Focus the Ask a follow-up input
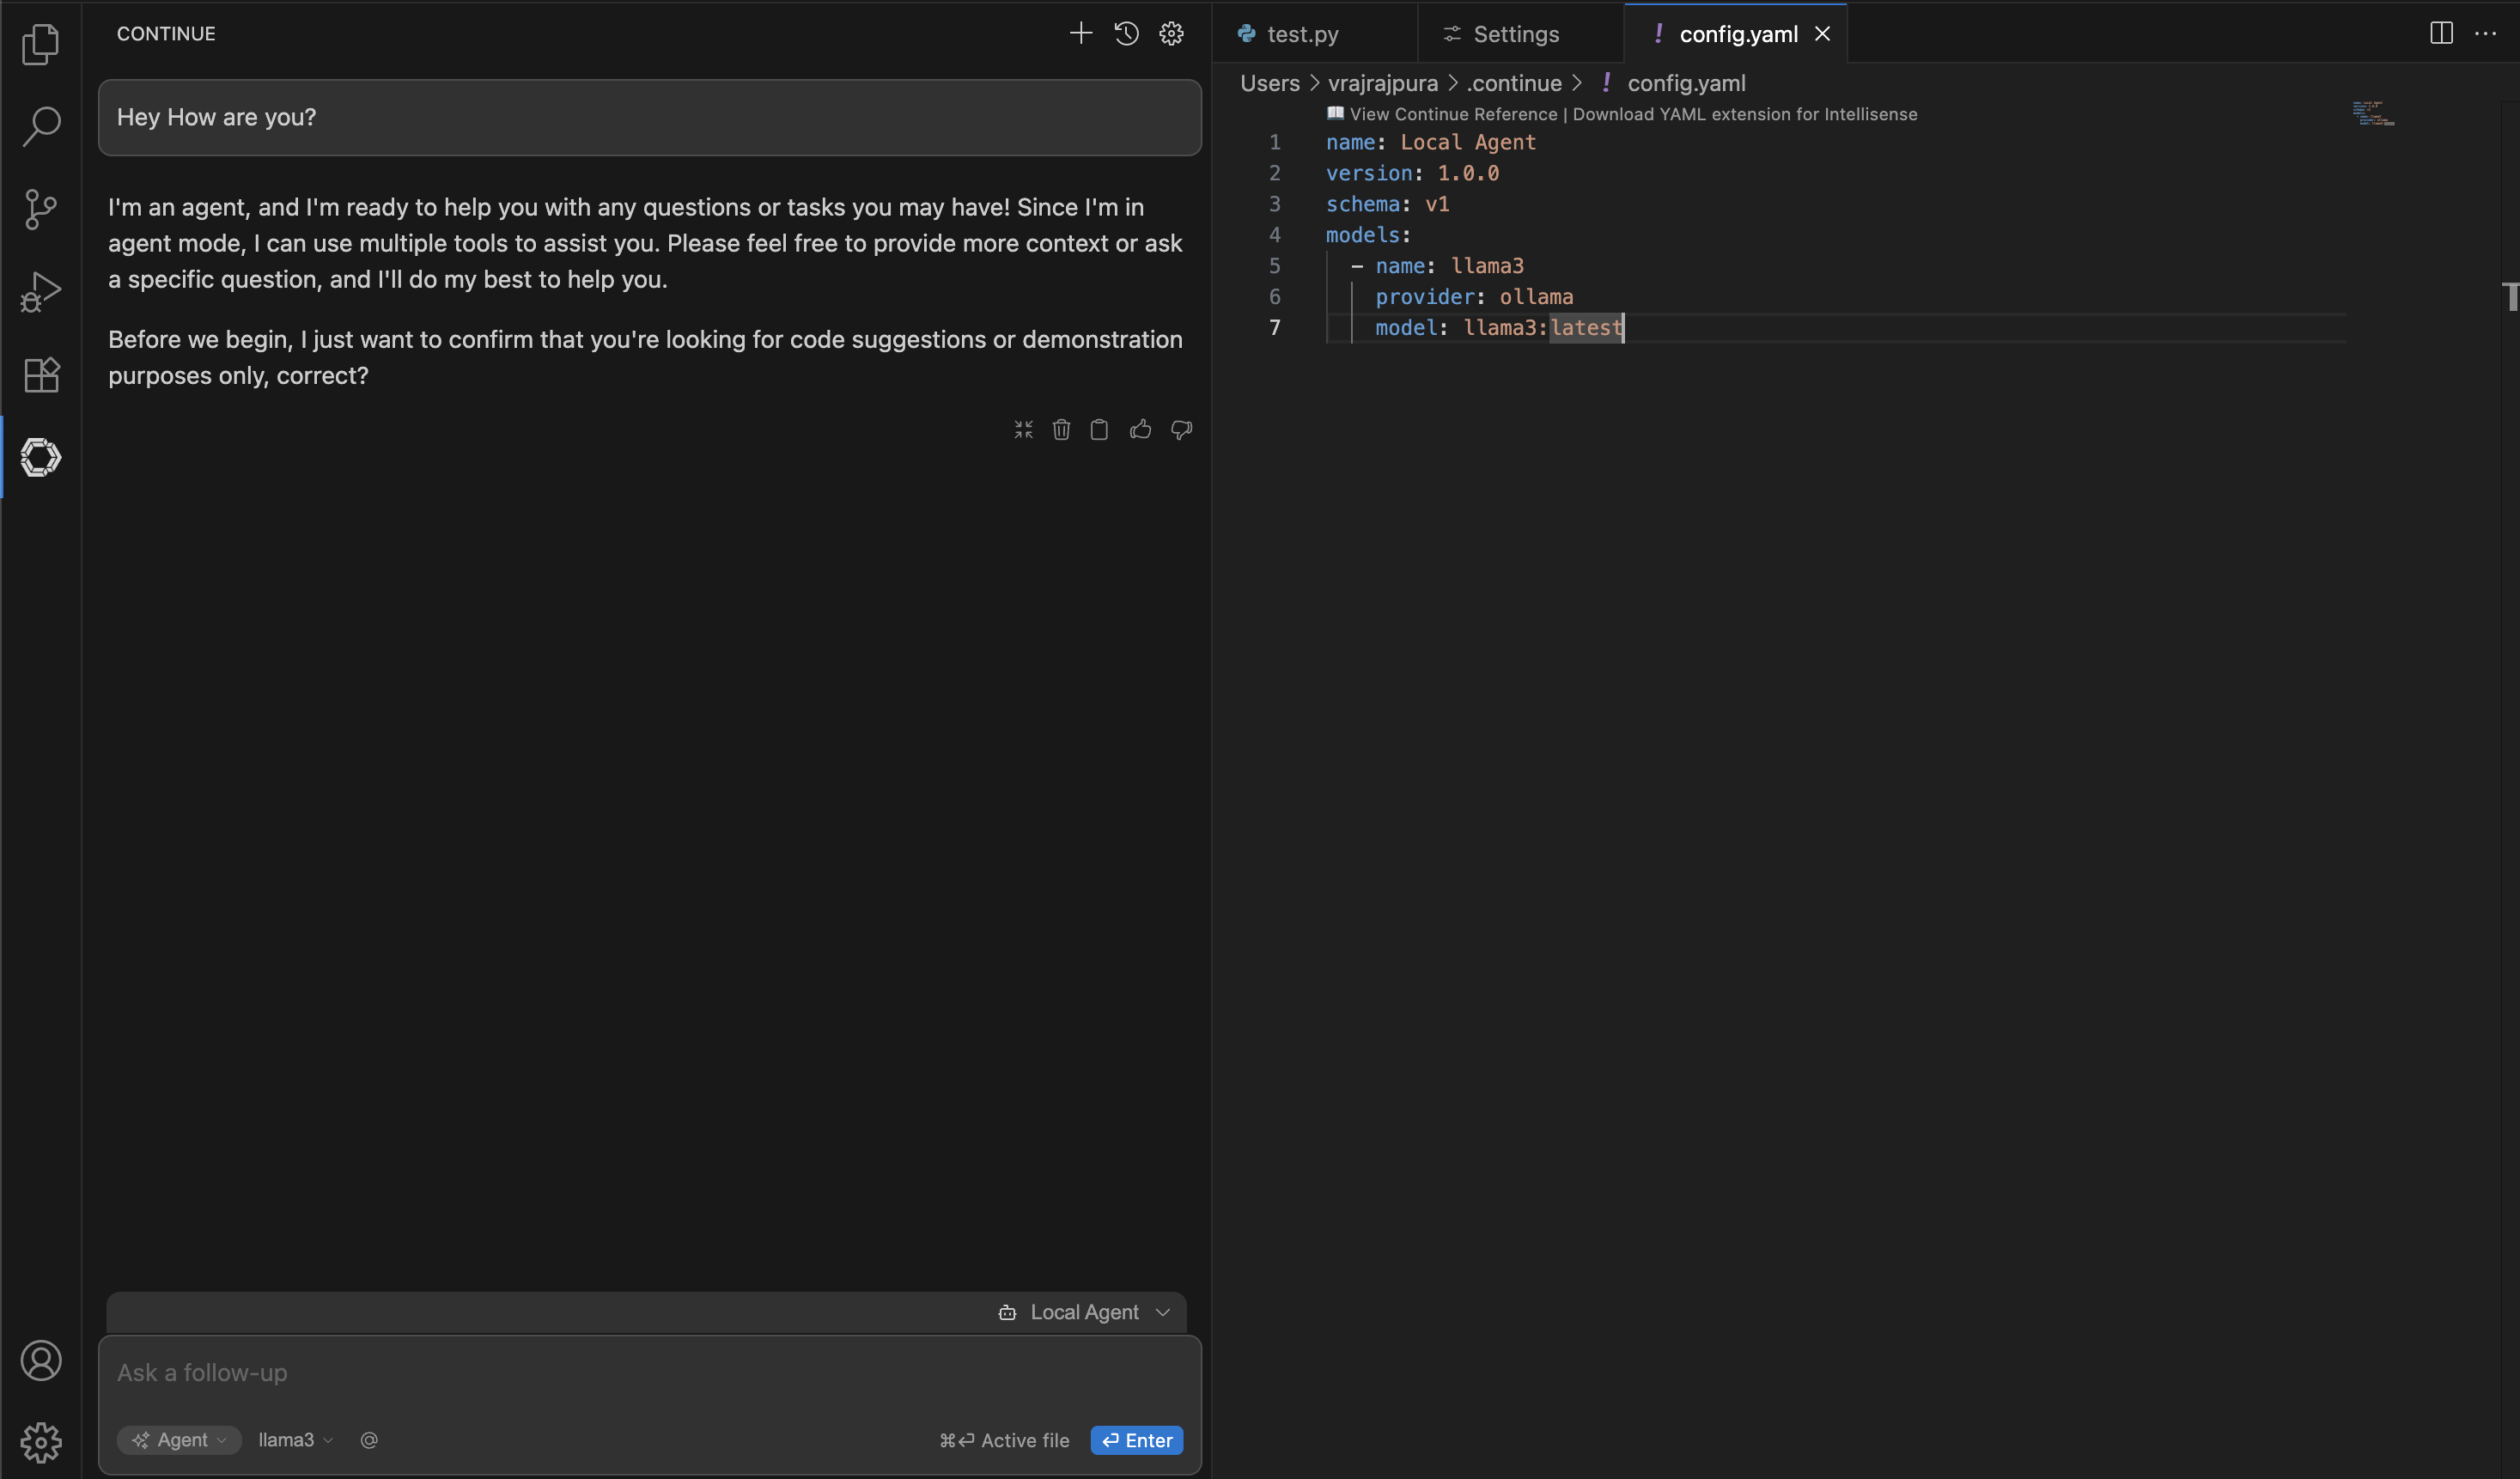The width and height of the screenshot is (2520, 1479). 649,1373
